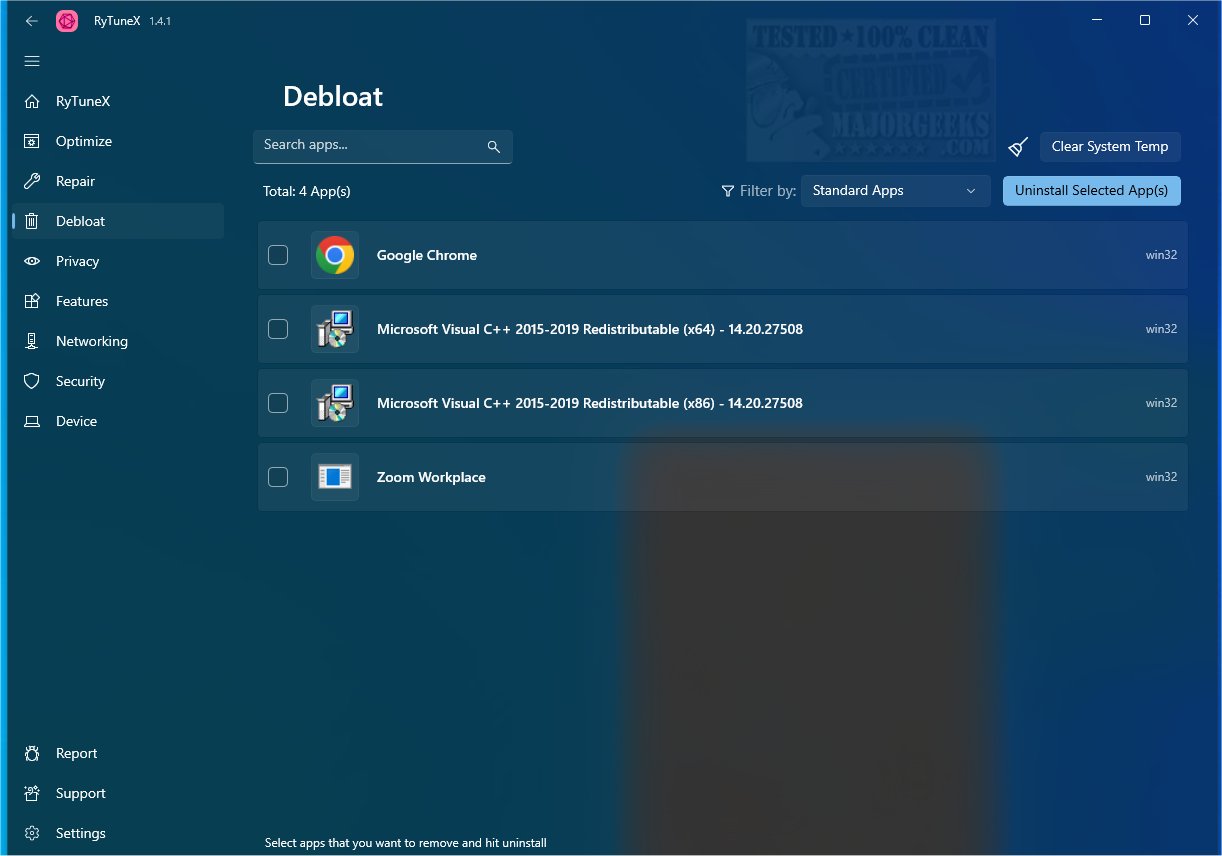1222x856 pixels.
Task: Click the Clear System Temp button
Action: pyautogui.click(x=1110, y=147)
